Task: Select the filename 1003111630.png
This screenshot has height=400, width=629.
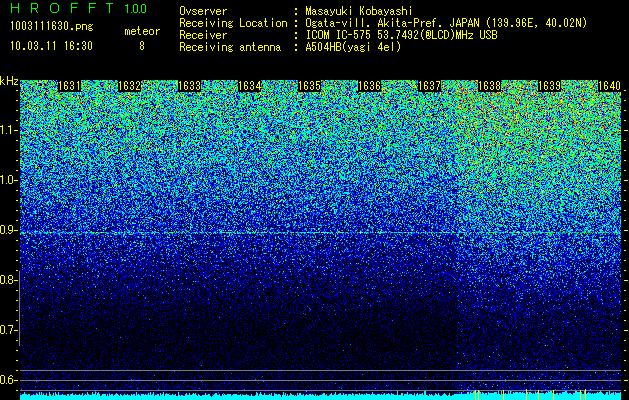Action: pyautogui.click(x=52, y=27)
